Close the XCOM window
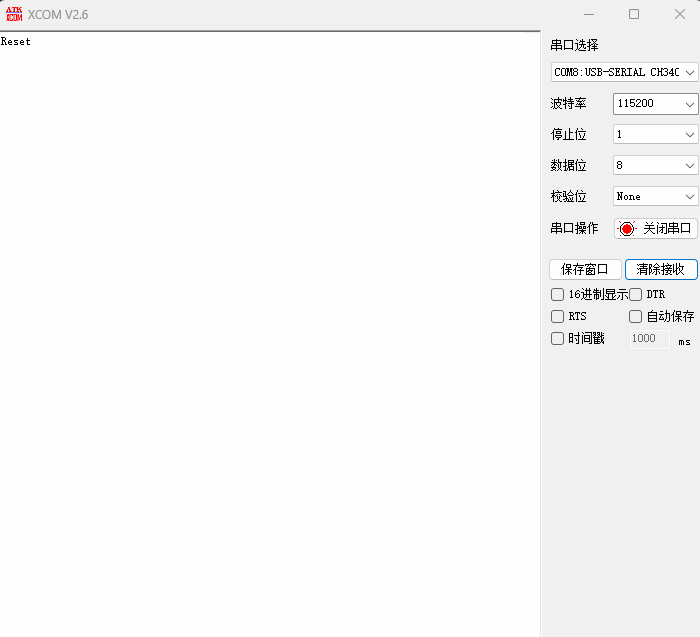Image resolution: width=700 pixels, height=637 pixels. tap(679, 14)
